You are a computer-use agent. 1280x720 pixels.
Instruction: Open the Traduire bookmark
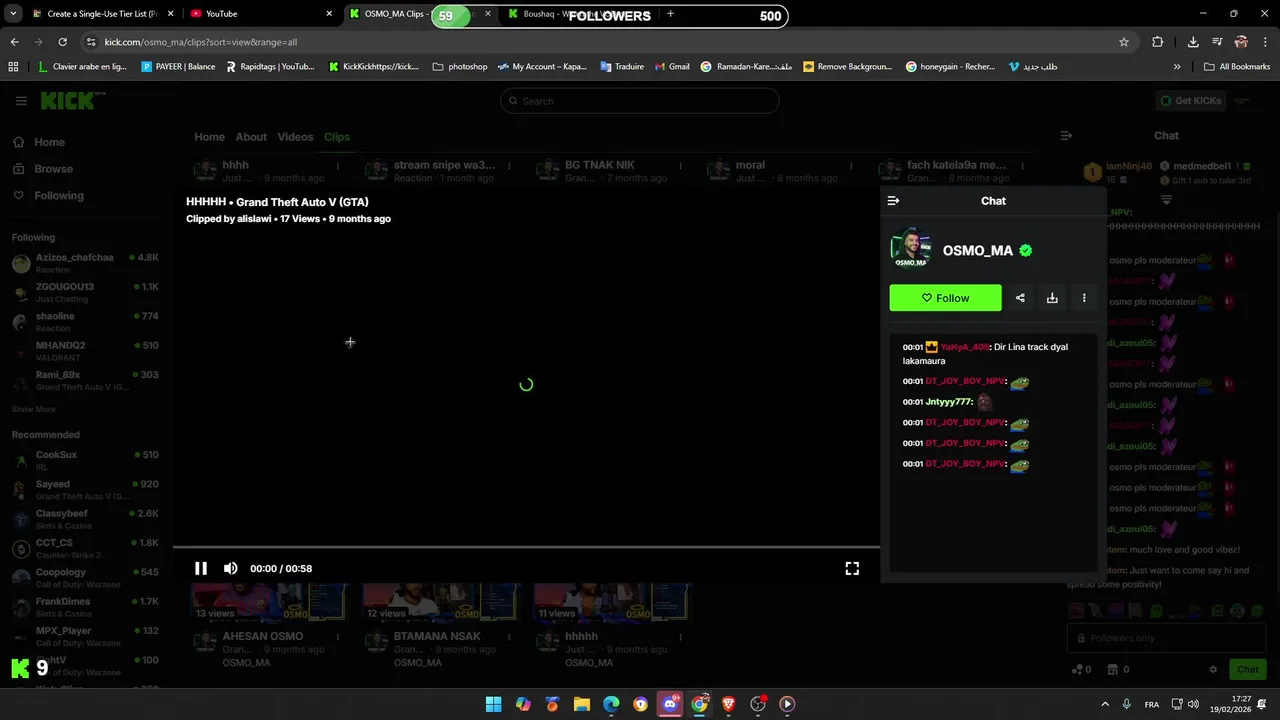pos(622,67)
